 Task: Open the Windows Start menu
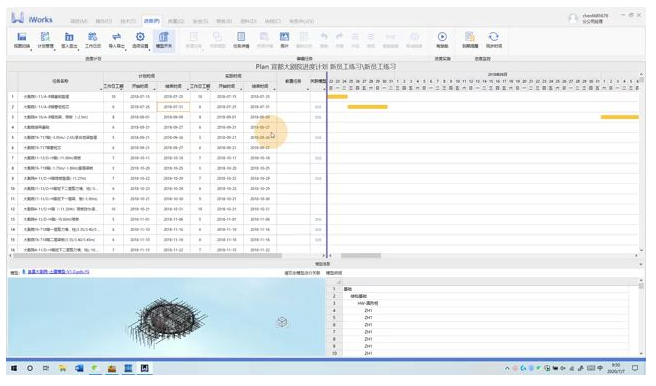14,368
